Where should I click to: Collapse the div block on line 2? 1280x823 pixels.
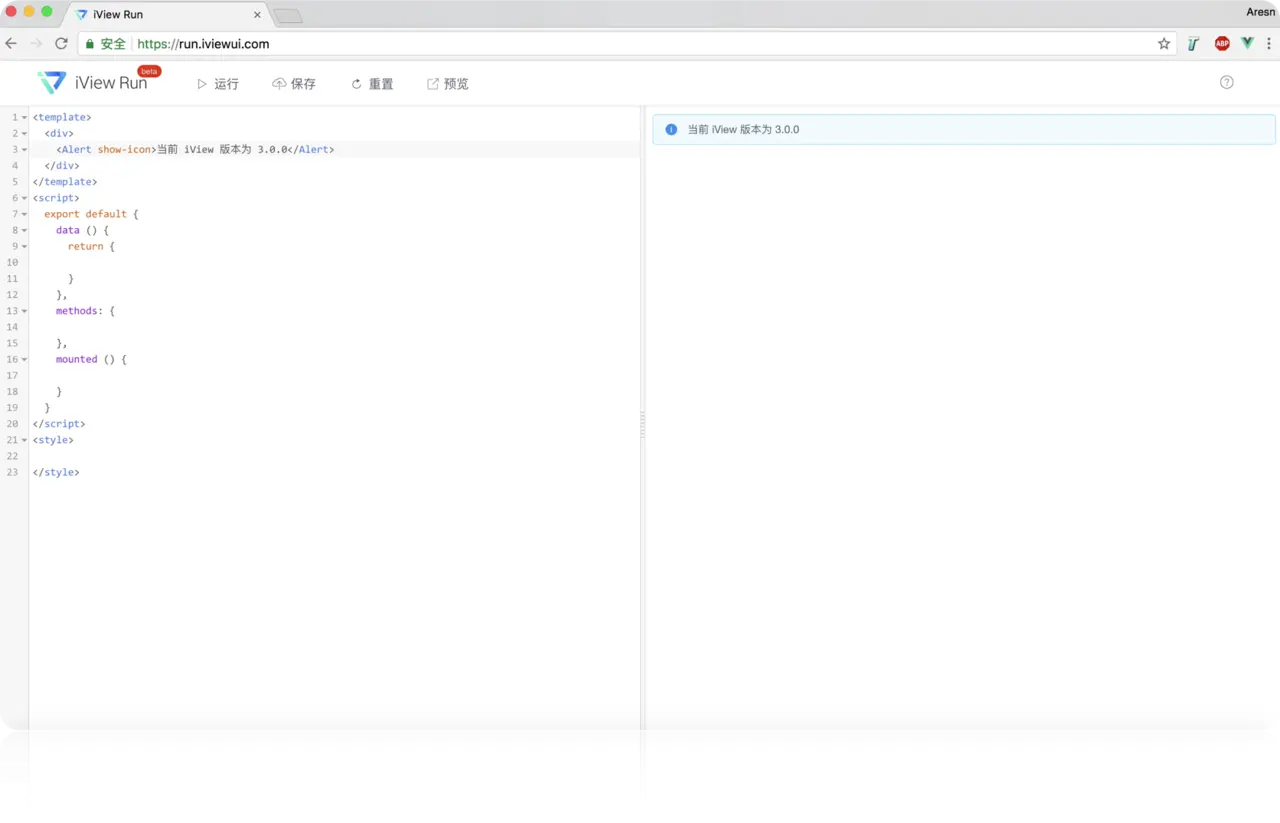tap(24, 134)
